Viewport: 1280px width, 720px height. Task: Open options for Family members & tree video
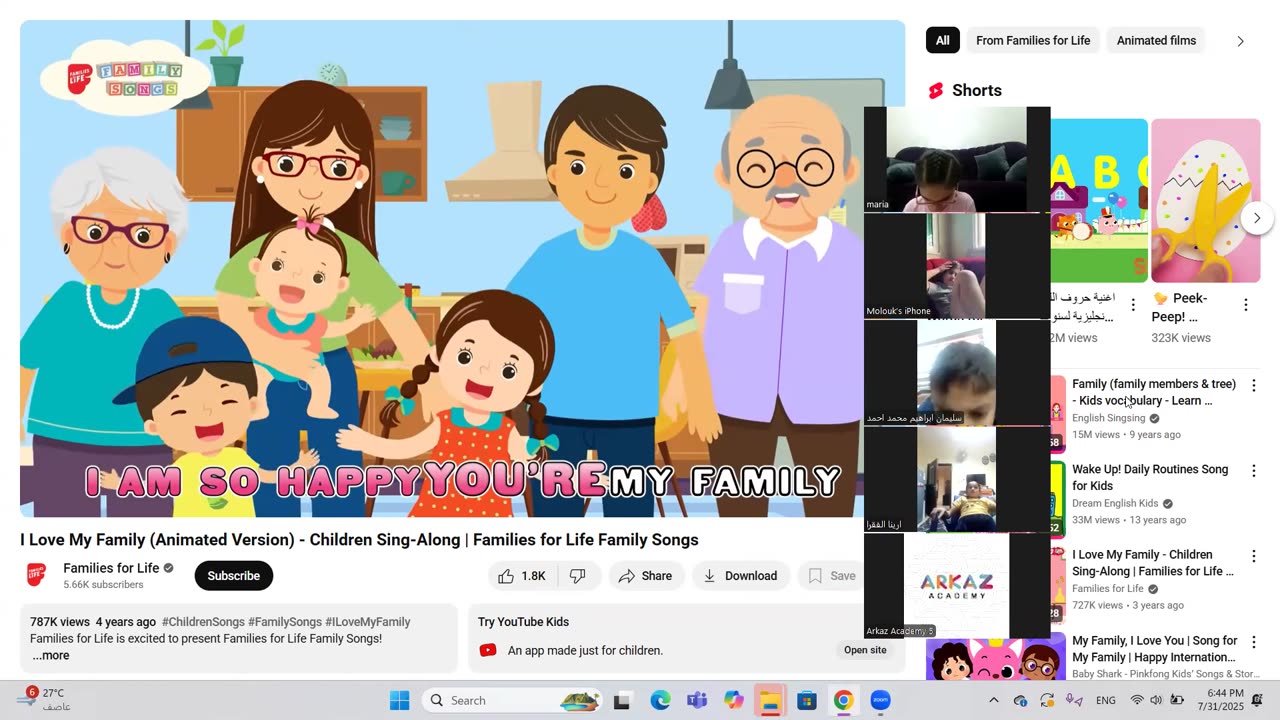point(1253,386)
